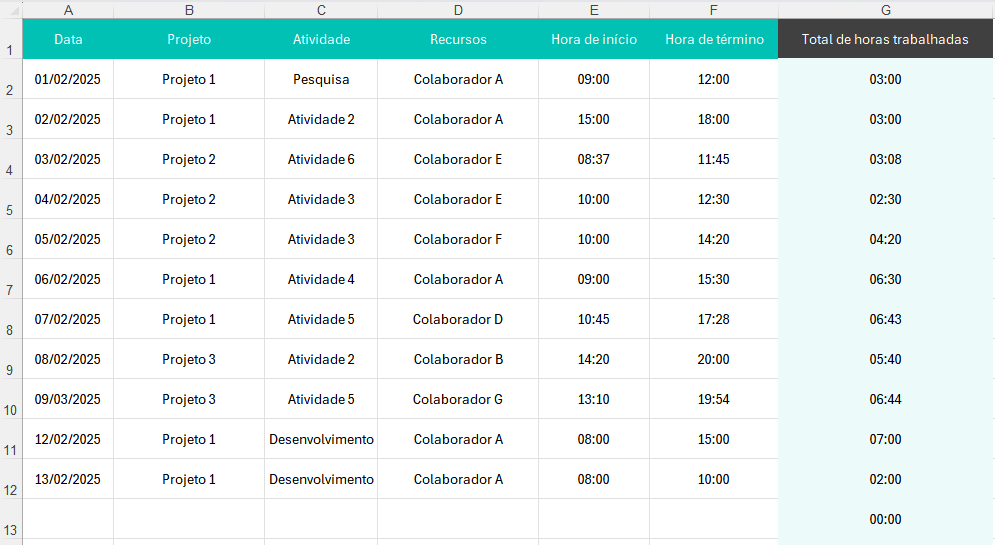This screenshot has height=545, width=995.
Task: Select row 12 header
Action: 10,479
